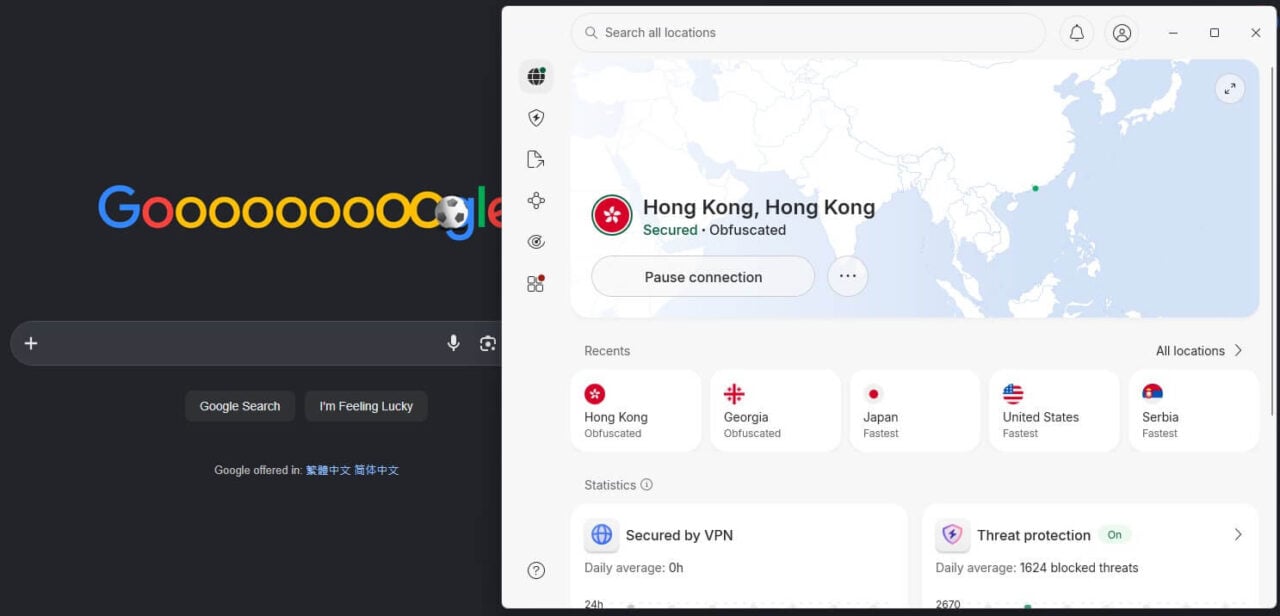
Task: Open help question mark in sidebar
Action: (x=536, y=570)
